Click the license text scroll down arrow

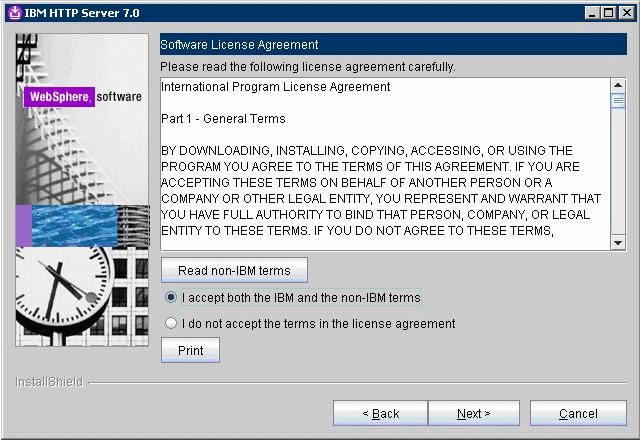pyautogui.click(x=618, y=243)
